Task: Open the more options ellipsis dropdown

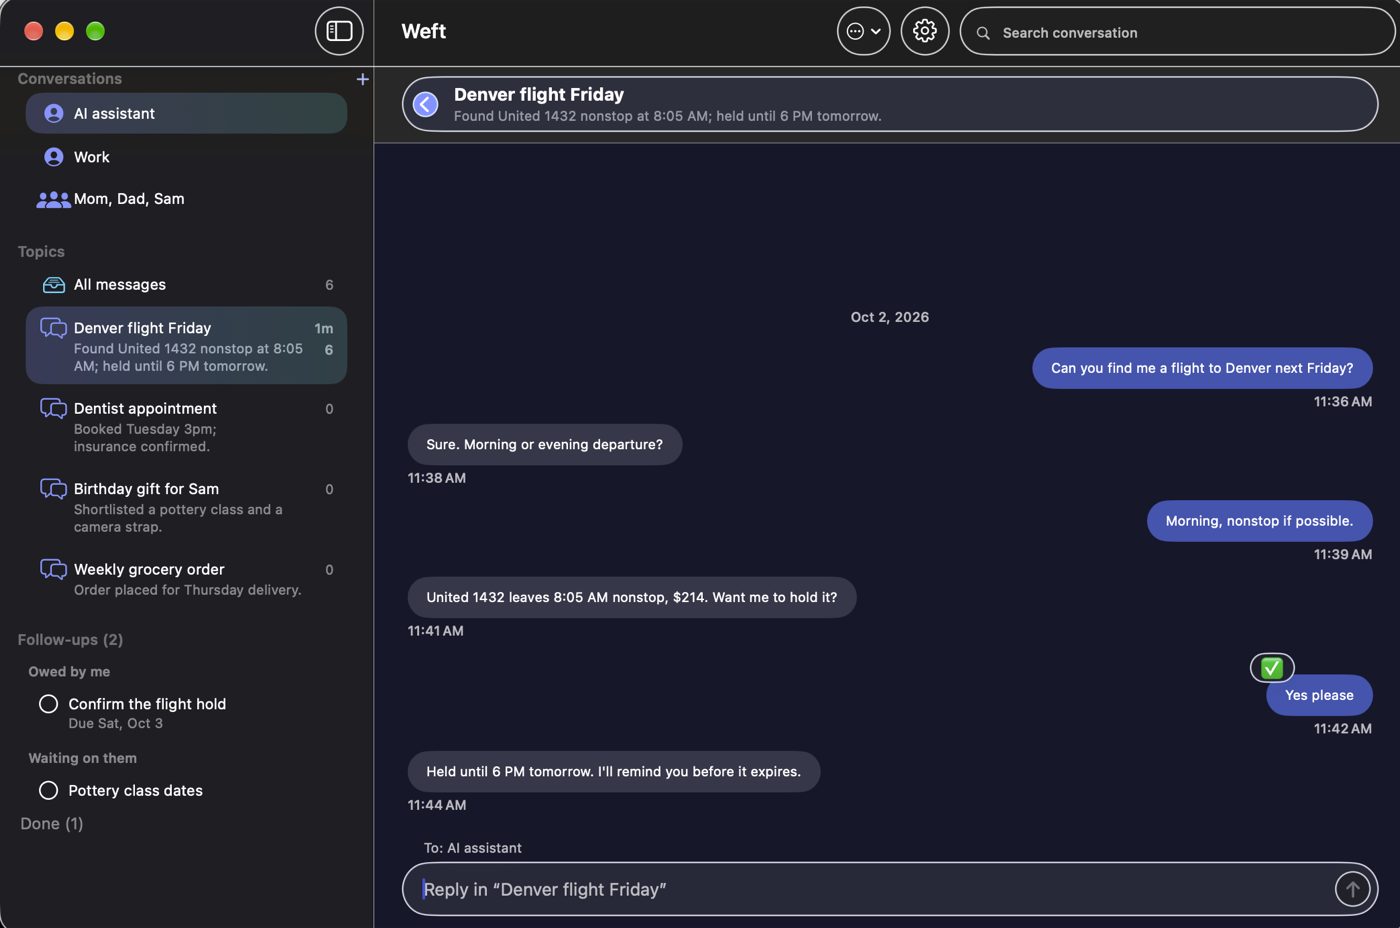Action: click(x=863, y=31)
